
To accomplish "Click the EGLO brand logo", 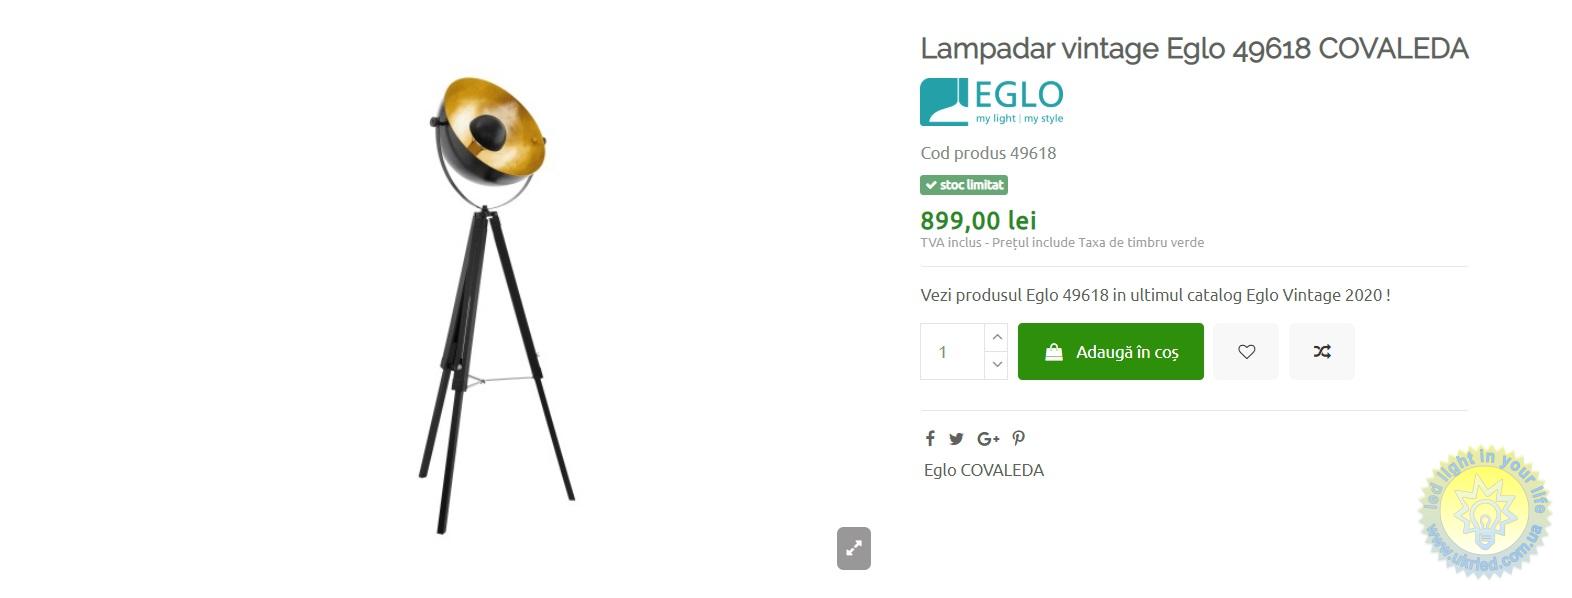I will point(992,102).
